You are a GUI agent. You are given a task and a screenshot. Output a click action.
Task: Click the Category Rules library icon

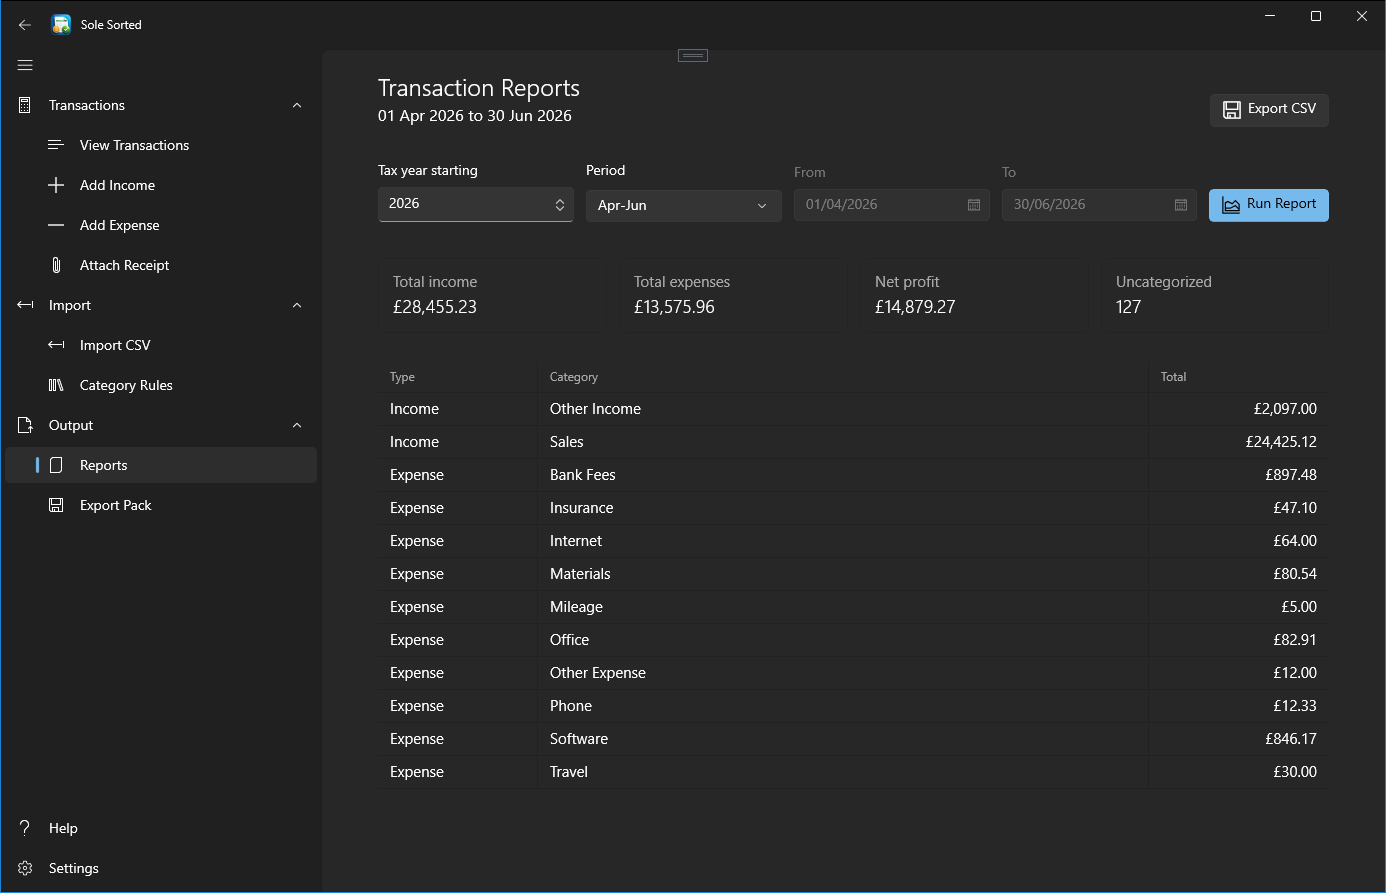(x=56, y=385)
